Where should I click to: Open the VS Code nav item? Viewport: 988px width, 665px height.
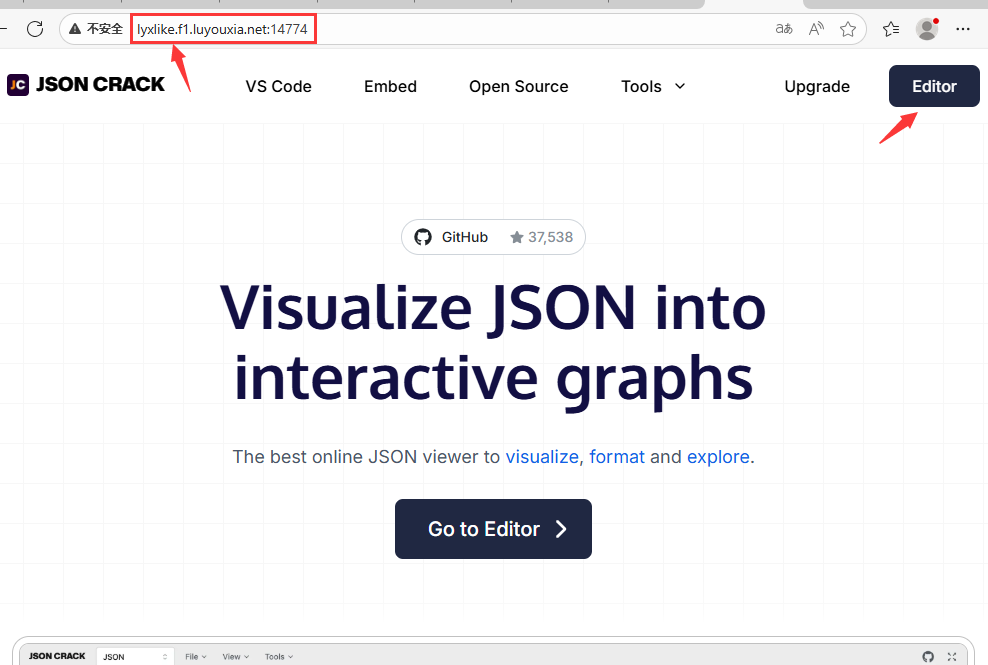click(x=279, y=86)
